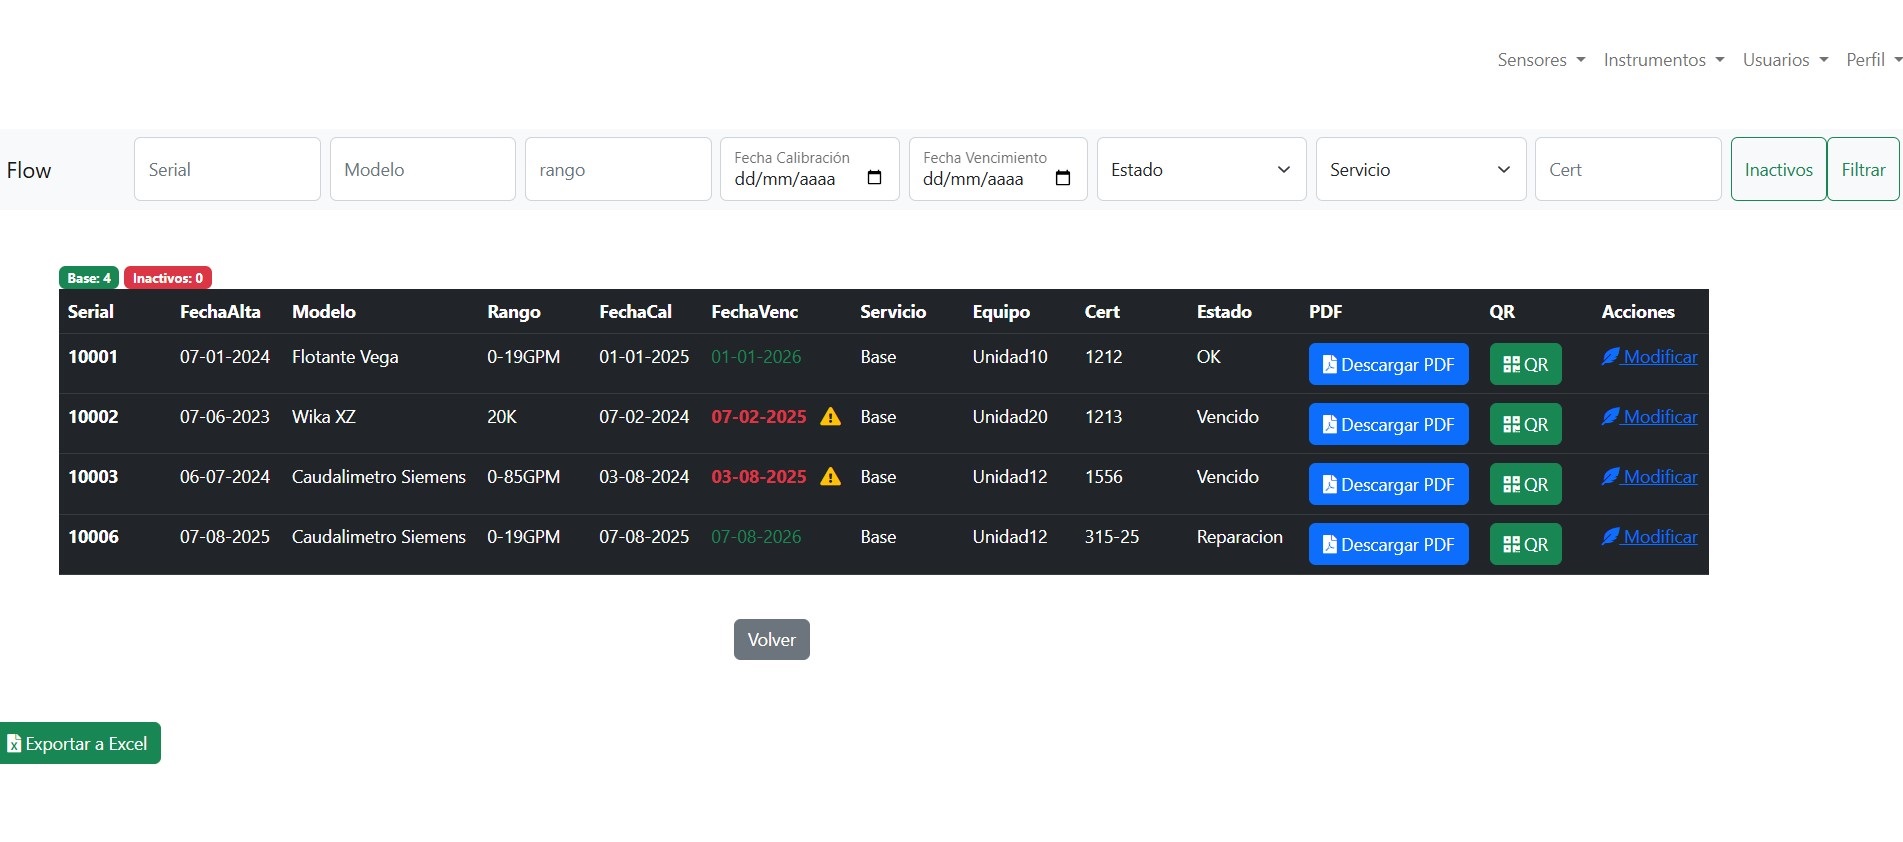Click expired date 07-02-2025

coord(759,417)
